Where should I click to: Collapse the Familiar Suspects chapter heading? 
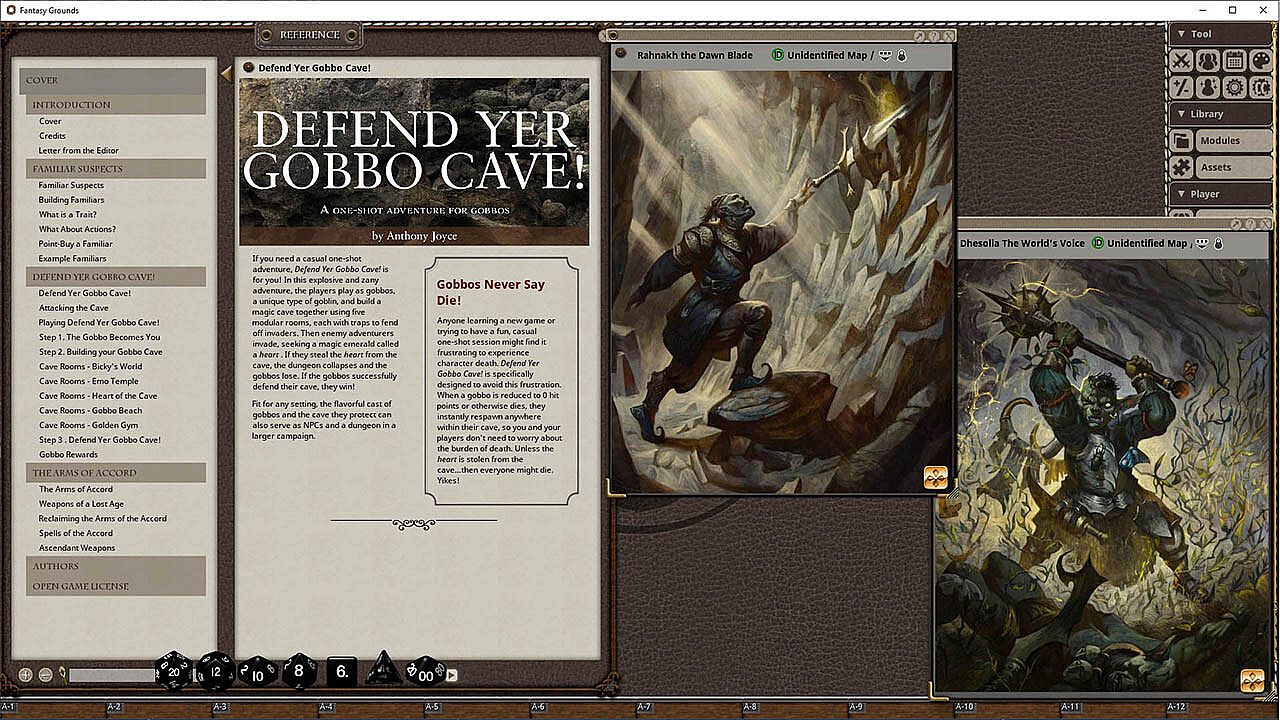click(x=116, y=169)
